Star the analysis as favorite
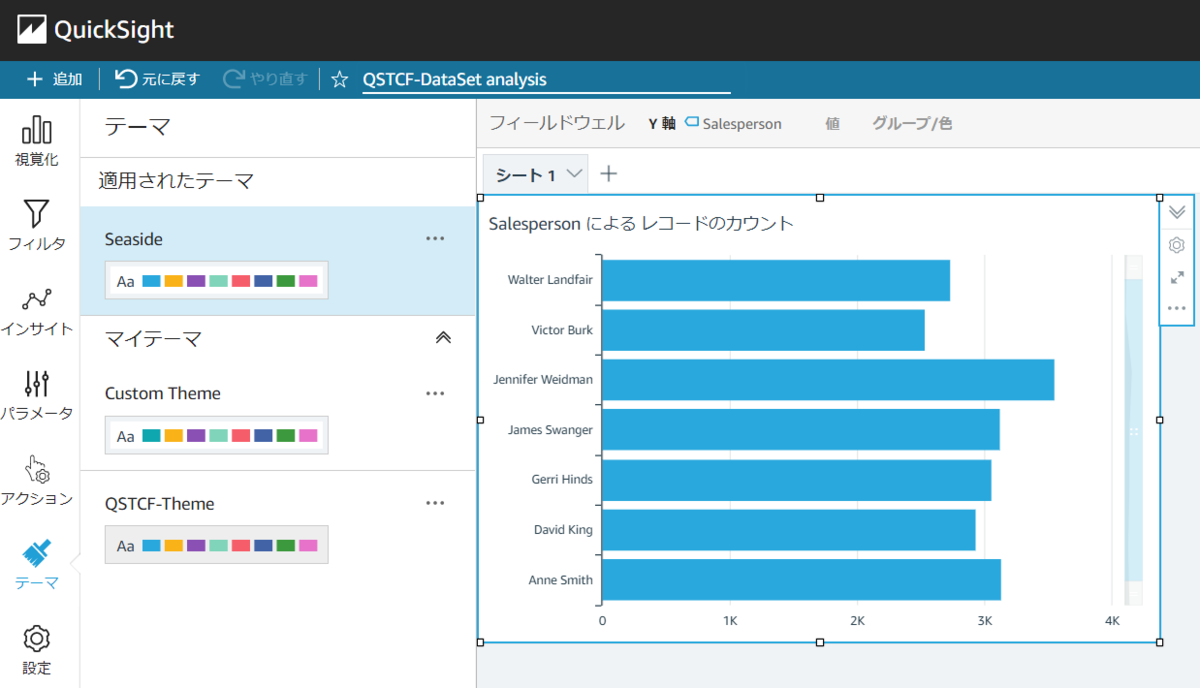This screenshot has height=688, width=1200. (340, 80)
